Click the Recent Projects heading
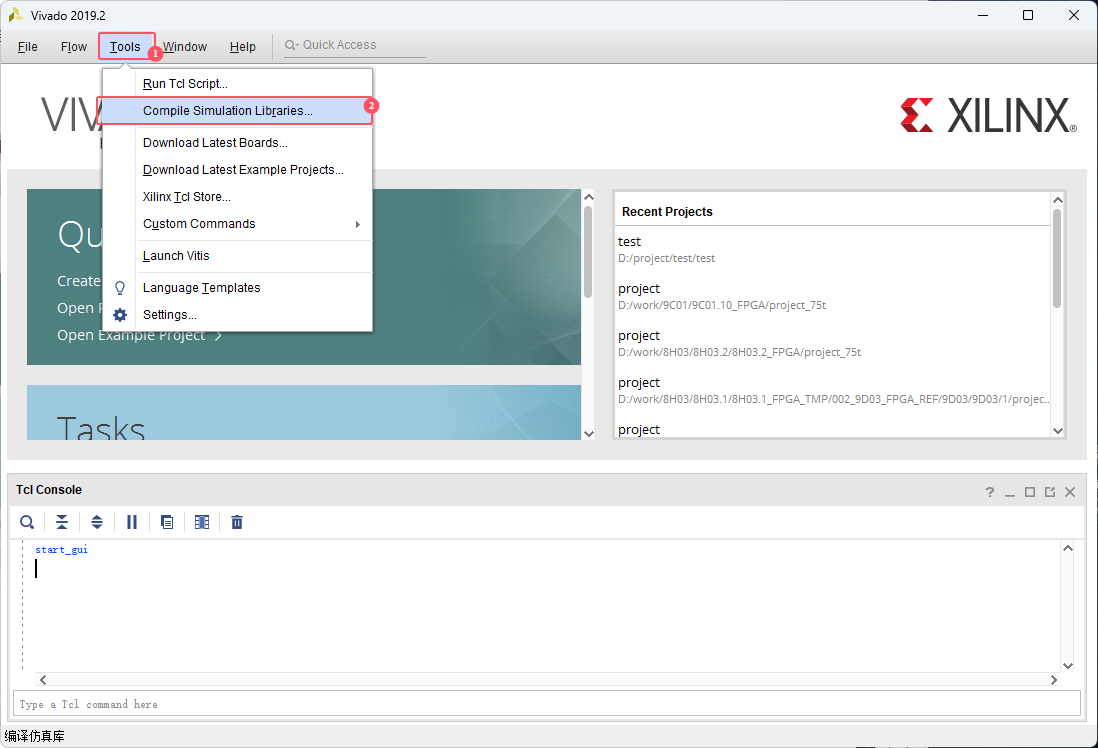The image size is (1098, 748). coord(667,212)
